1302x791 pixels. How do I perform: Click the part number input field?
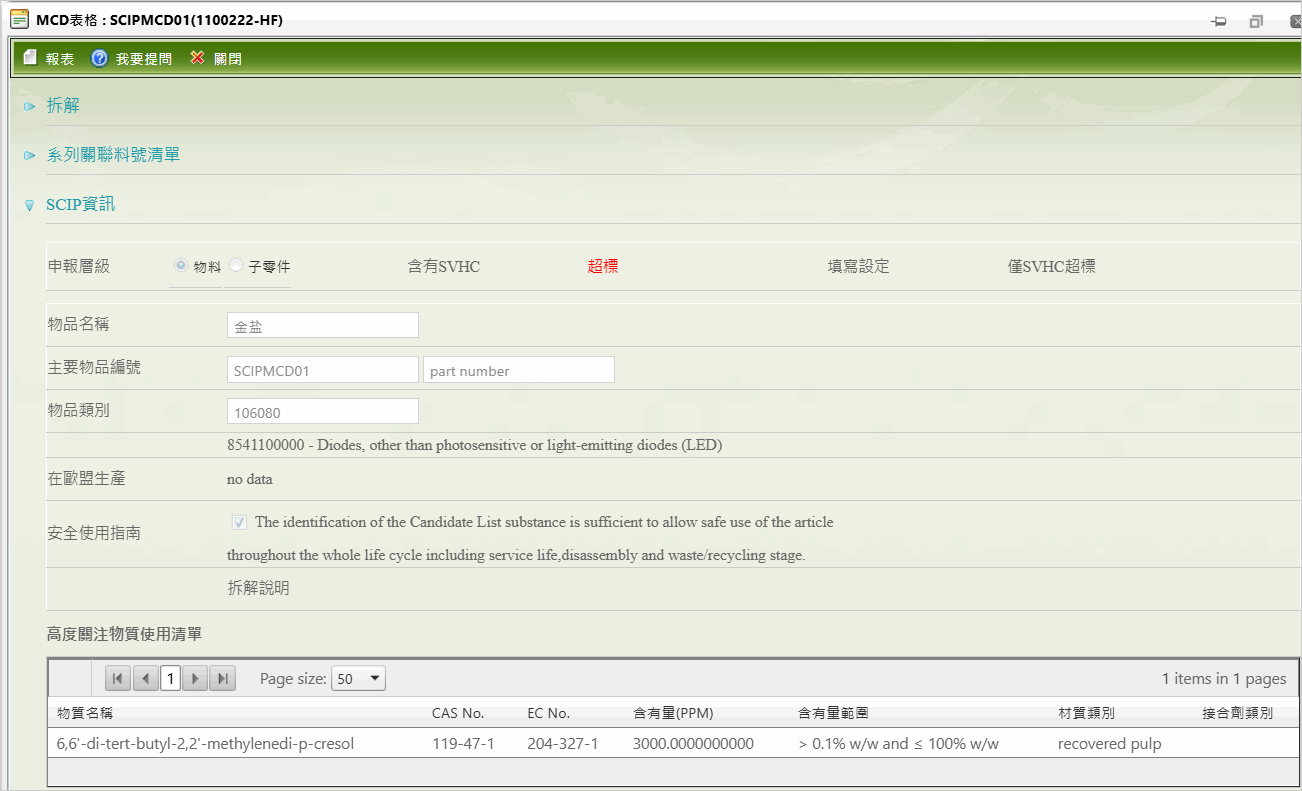point(519,370)
